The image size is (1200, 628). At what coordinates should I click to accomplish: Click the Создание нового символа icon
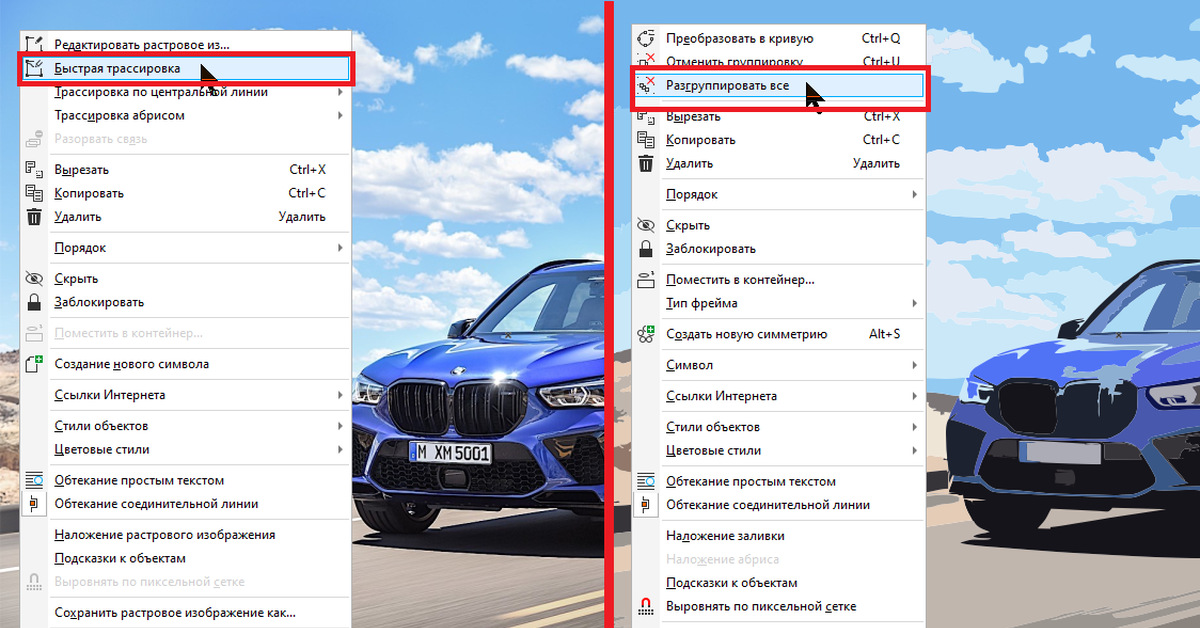pyautogui.click(x=35, y=364)
